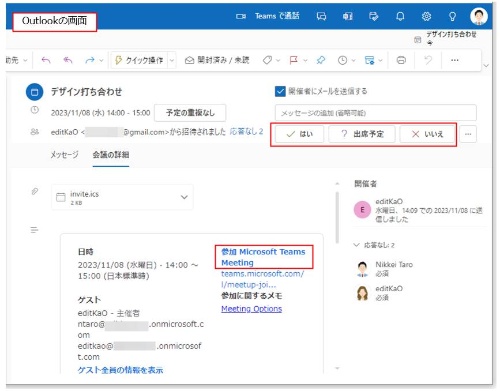Viewport: 500px width, 391px height.
Task: Open the toolbar more options ellipsis
Action: [x=455, y=60]
